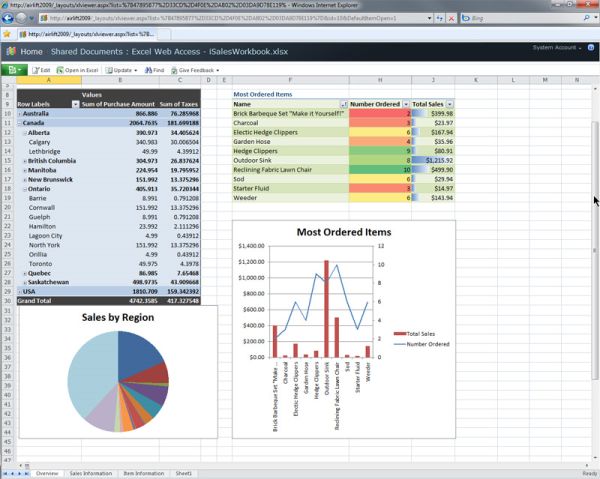The image size is (600, 479).
Task: Click the Favorites star icon
Action: coord(7,34)
